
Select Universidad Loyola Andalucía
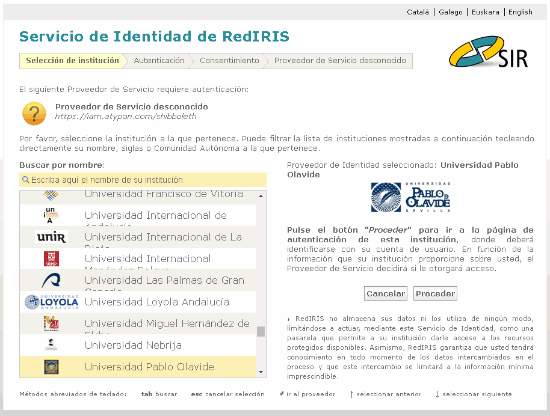[138, 302]
